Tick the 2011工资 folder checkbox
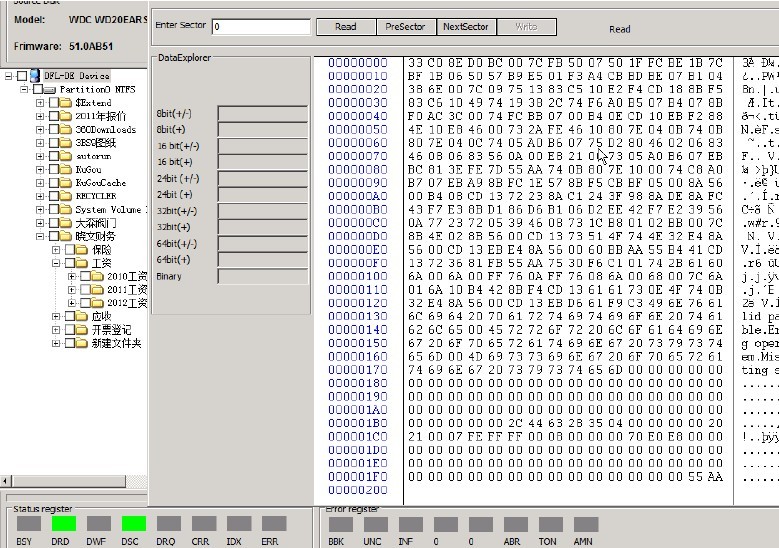779x548 pixels. click(x=86, y=290)
